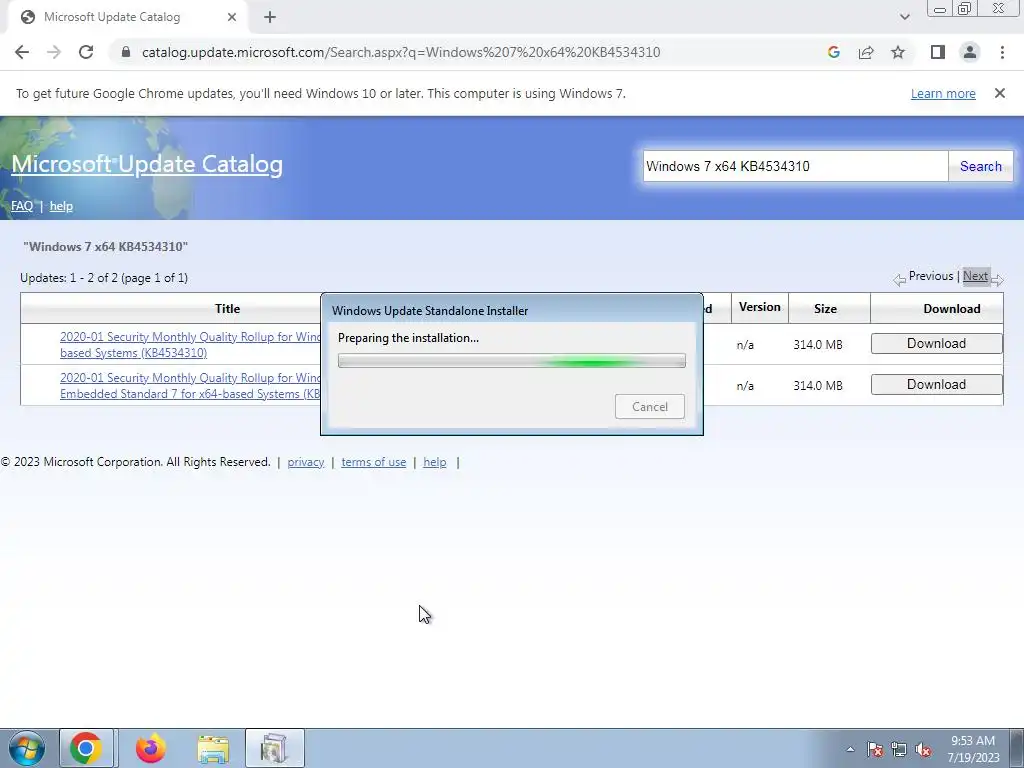
Task: Click the installer progress bar
Action: click(x=512, y=360)
